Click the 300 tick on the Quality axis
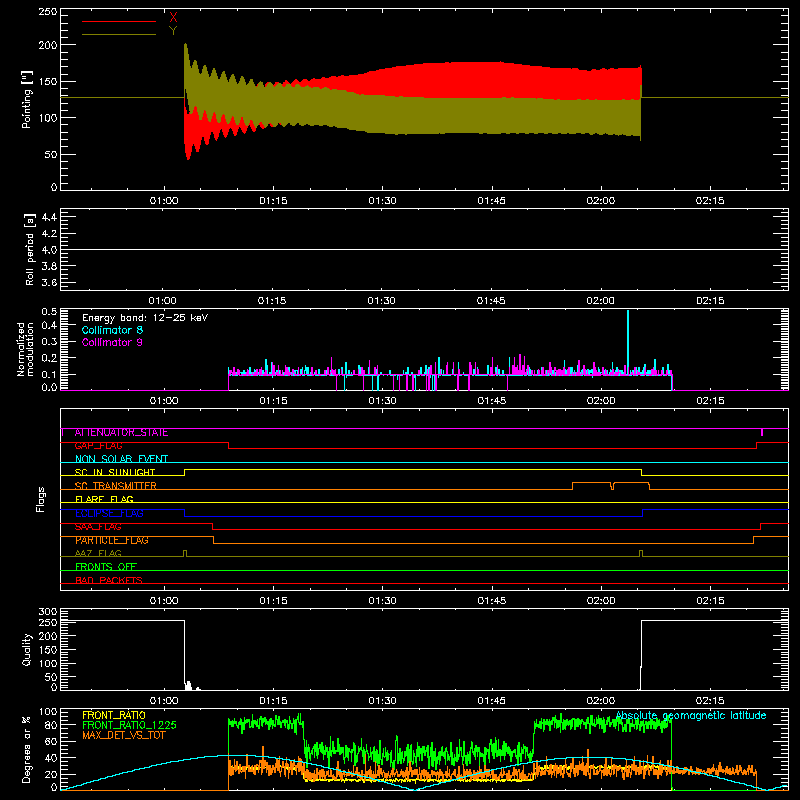The image size is (800, 800). [48, 612]
